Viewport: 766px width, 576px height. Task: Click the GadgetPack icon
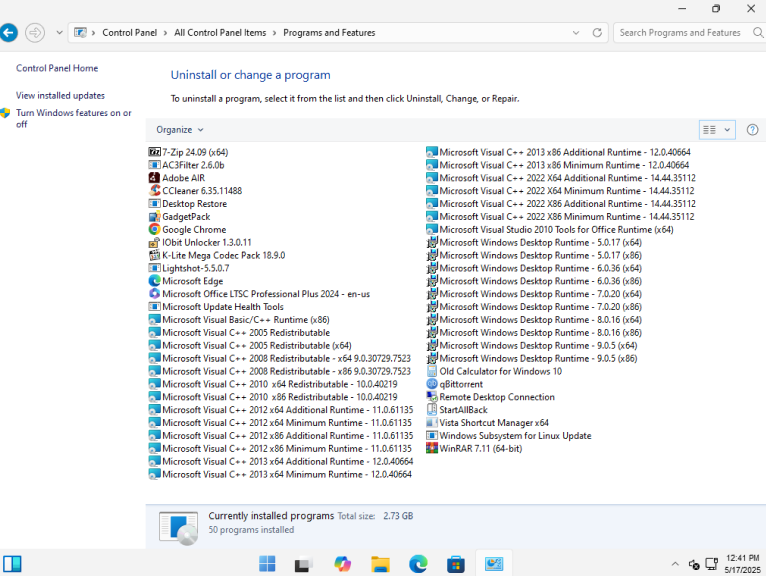click(x=154, y=216)
